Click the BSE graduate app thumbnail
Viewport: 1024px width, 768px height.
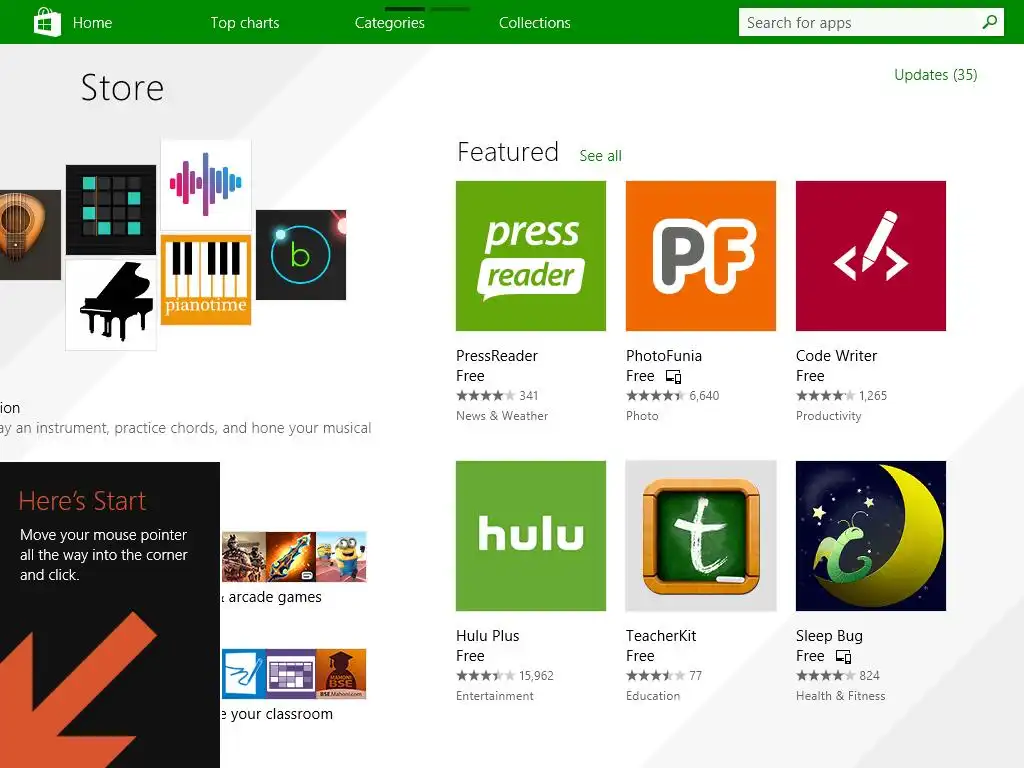pyautogui.click(x=341, y=674)
